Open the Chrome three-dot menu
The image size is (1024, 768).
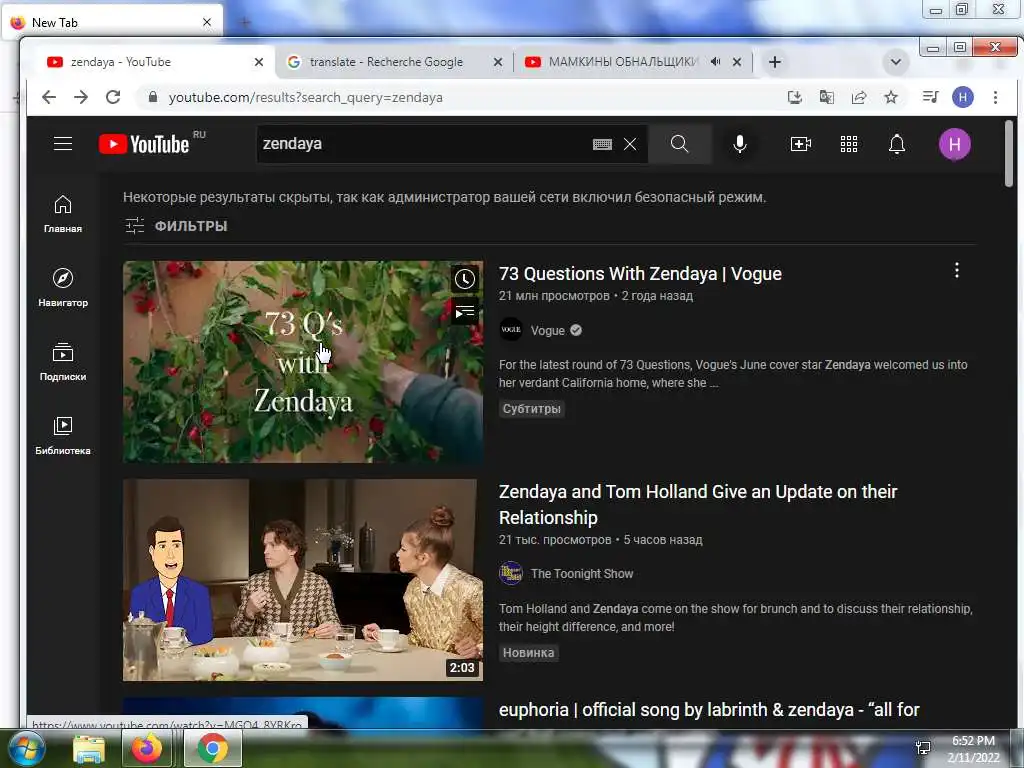(x=995, y=97)
